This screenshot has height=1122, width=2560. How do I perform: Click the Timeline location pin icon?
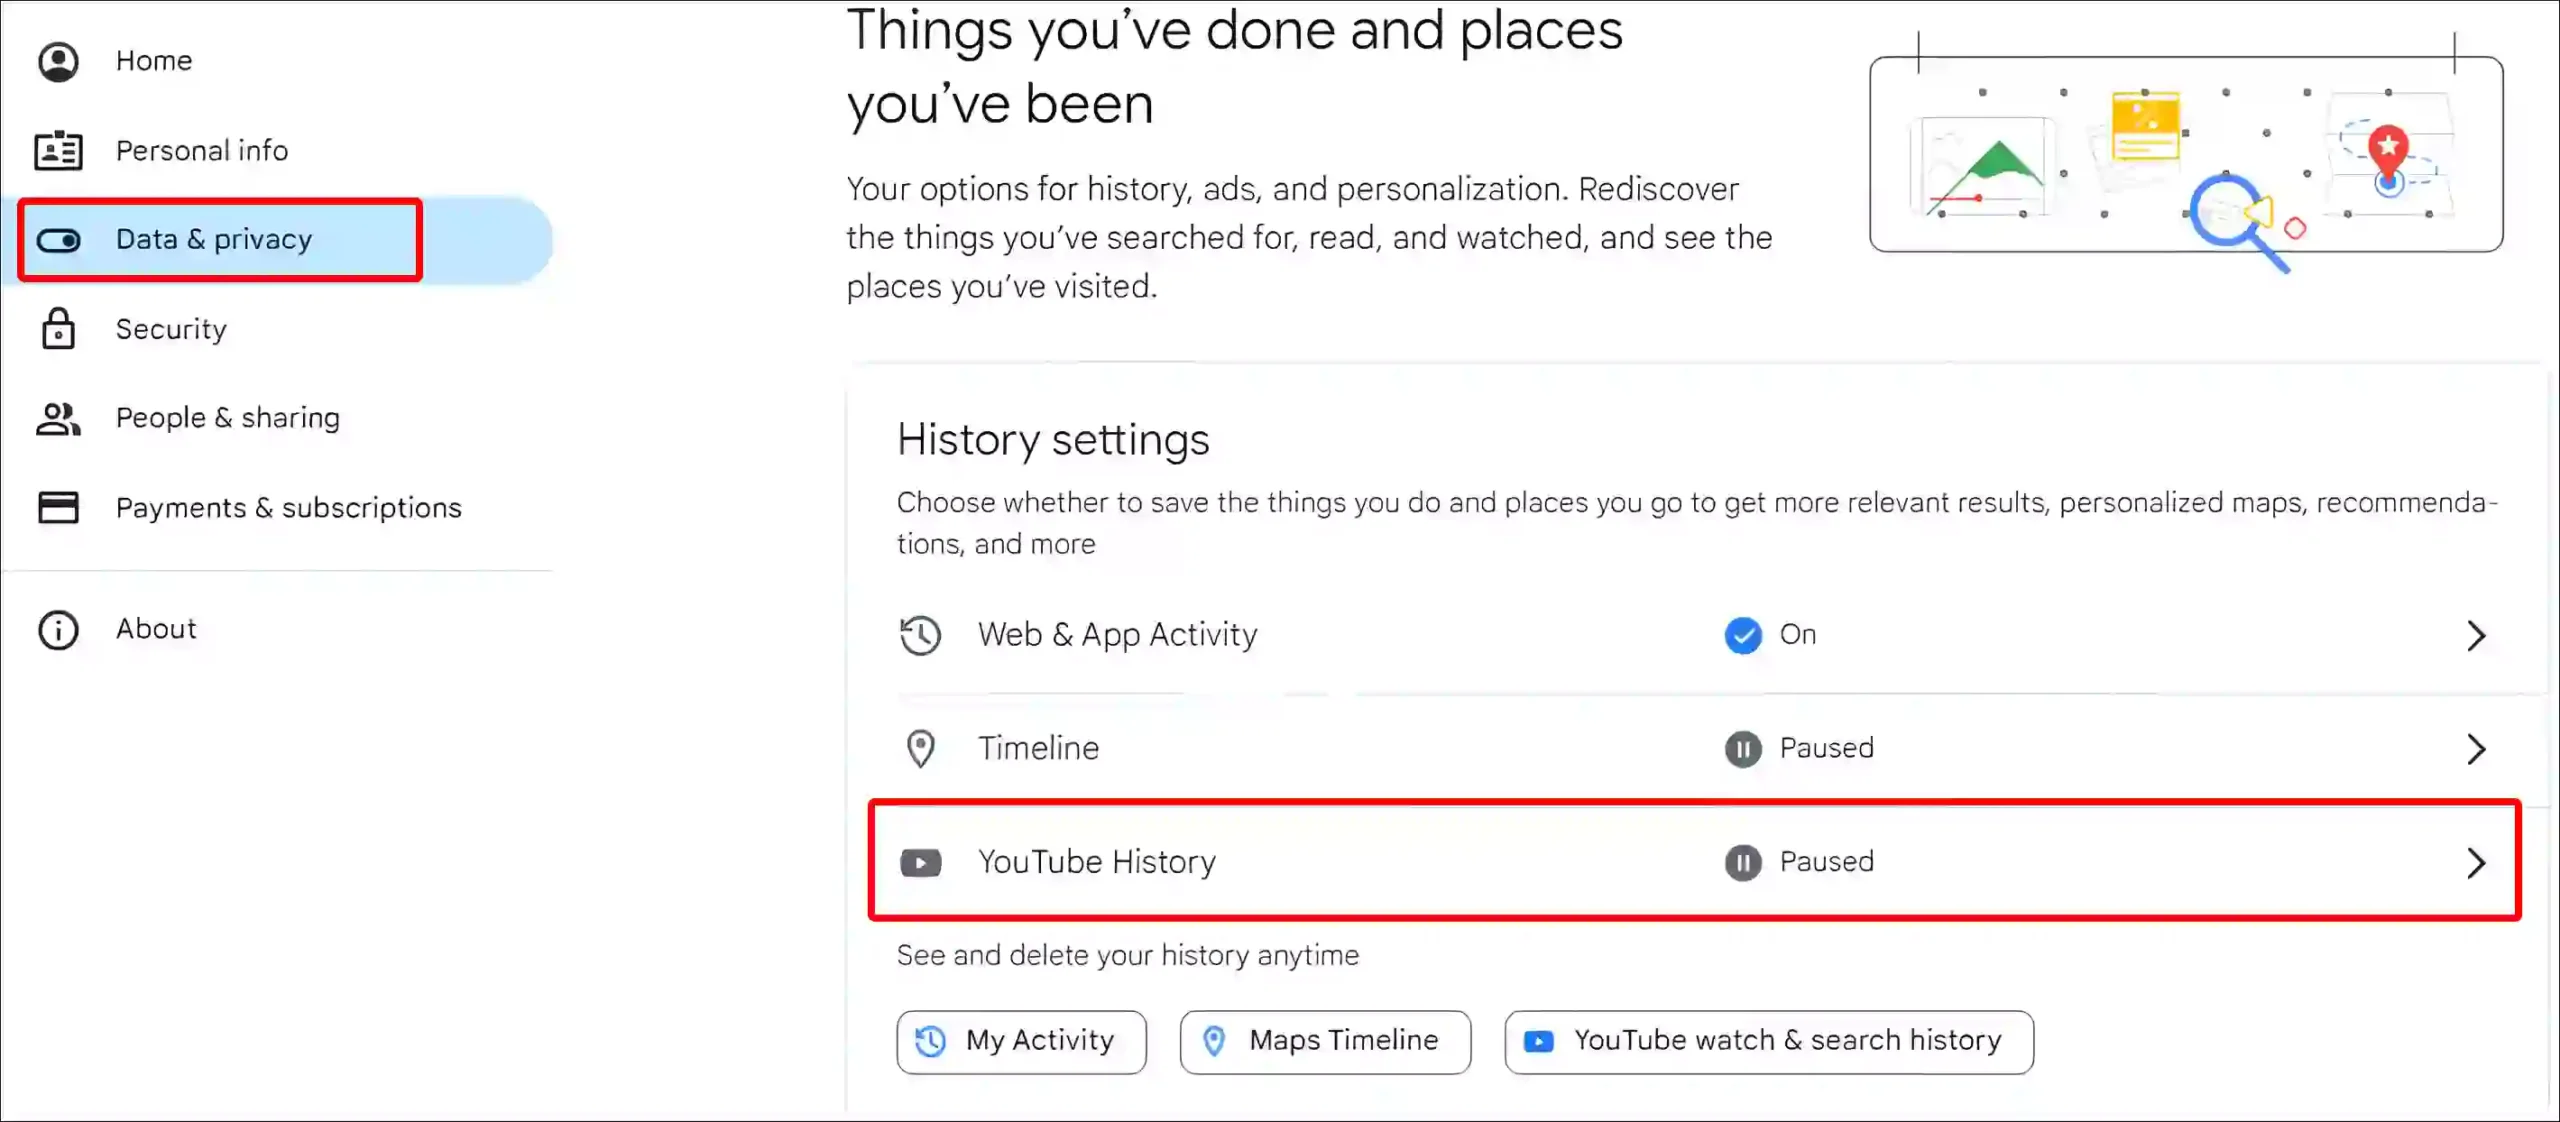(x=919, y=748)
